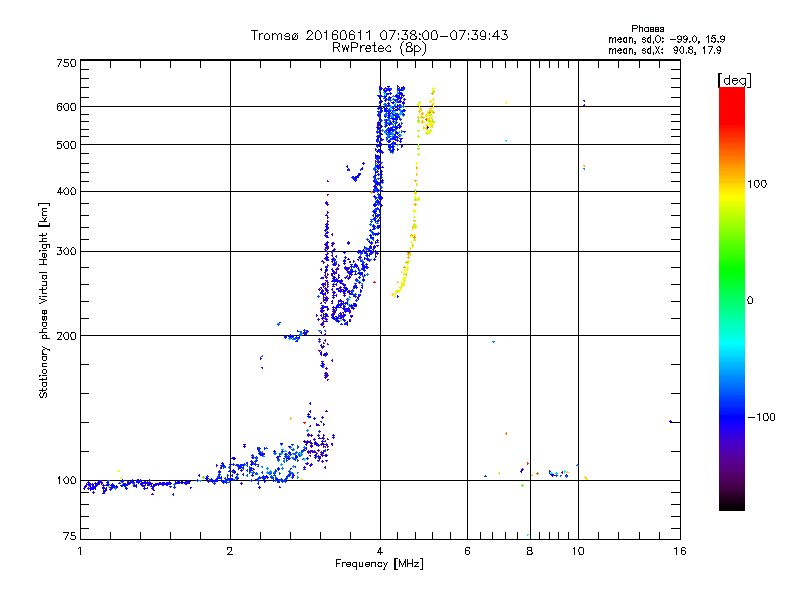Click the y-axis tick label '300'
Screen dimensions: 800x600
click(x=67, y=251)
